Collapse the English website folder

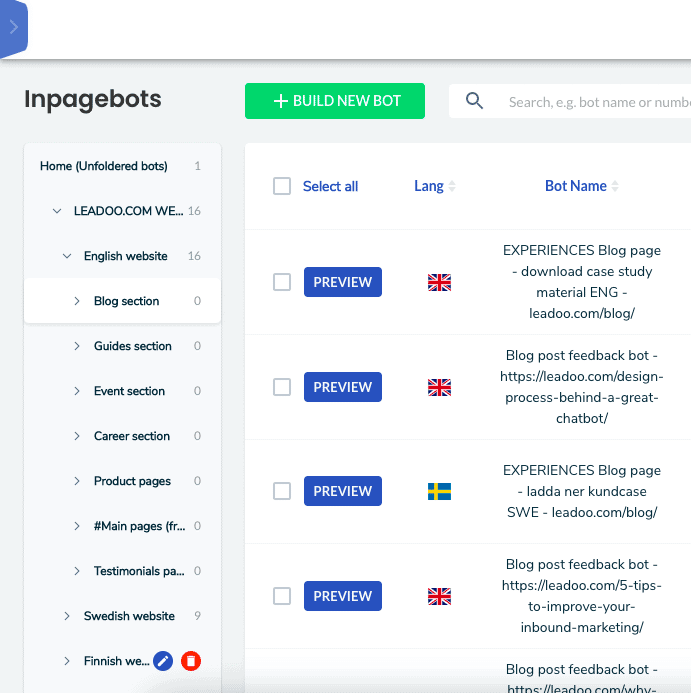click(x=67, y=256)
